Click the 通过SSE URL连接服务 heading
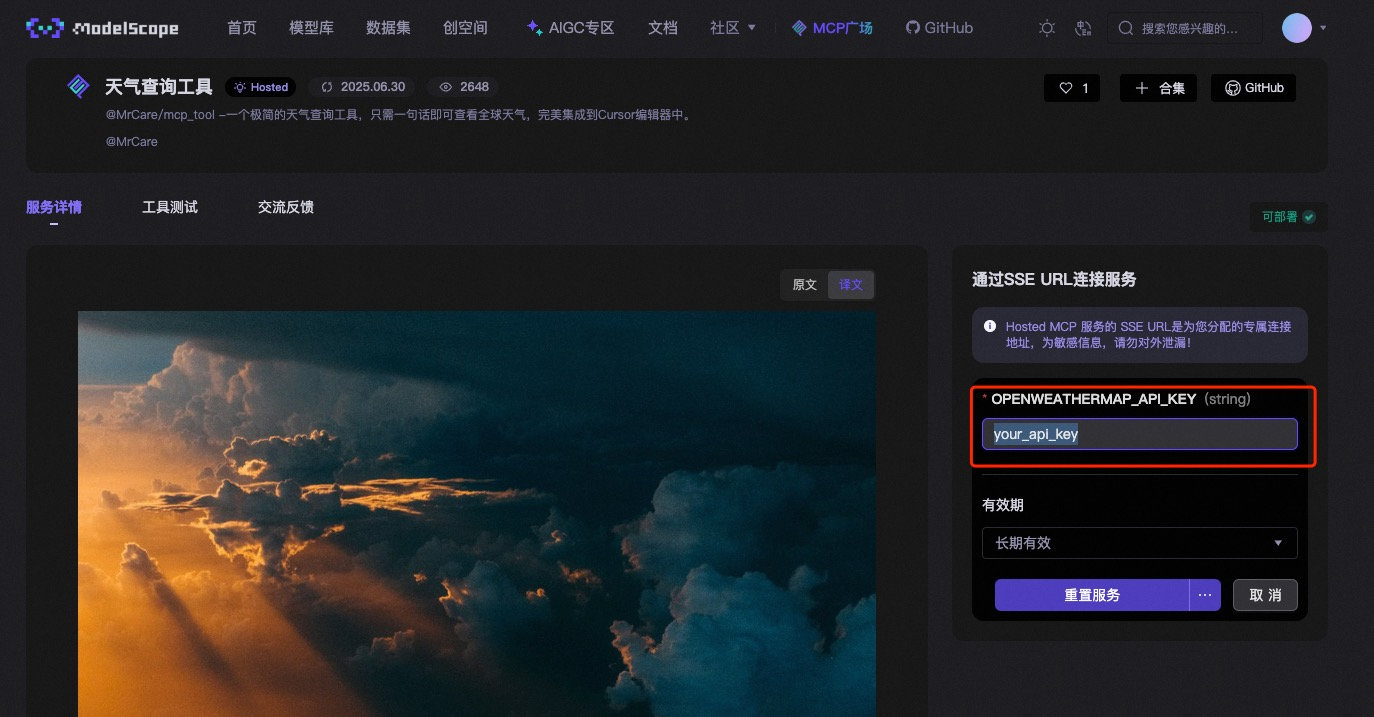This screenshot has height=717, width=1374. coord(1054,279)
